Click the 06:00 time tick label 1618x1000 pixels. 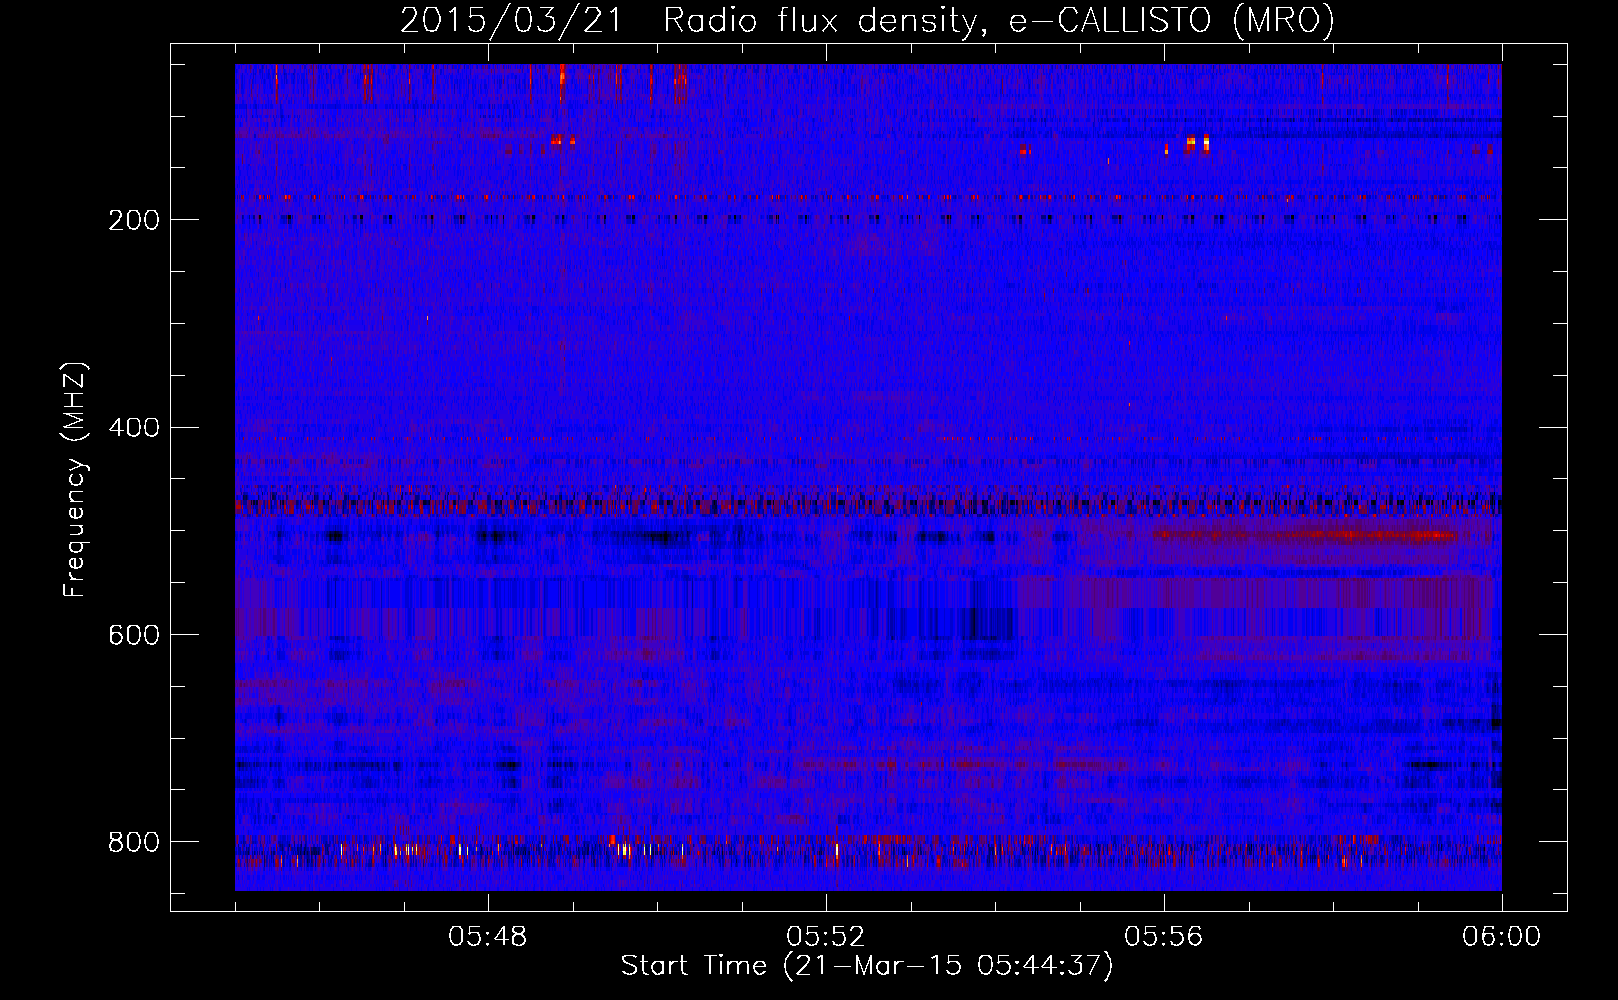(1502, 937)
